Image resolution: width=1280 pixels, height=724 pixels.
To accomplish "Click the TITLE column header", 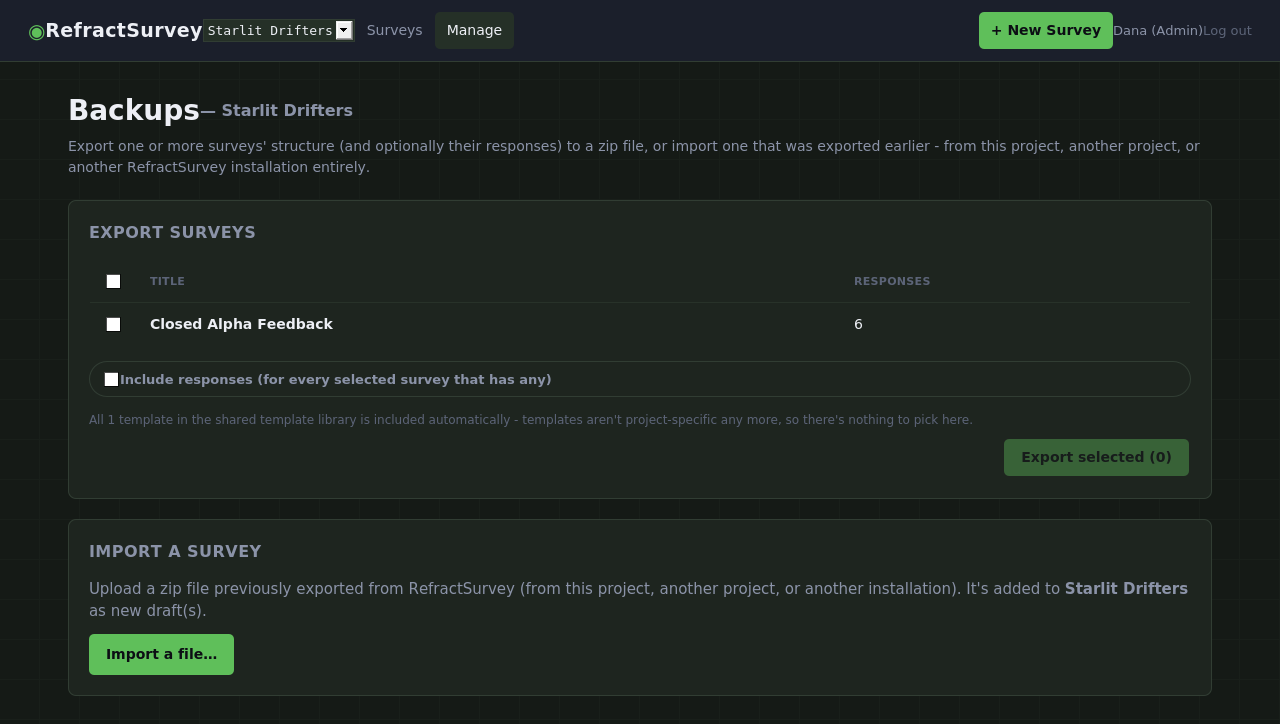I will coord(167,281).
